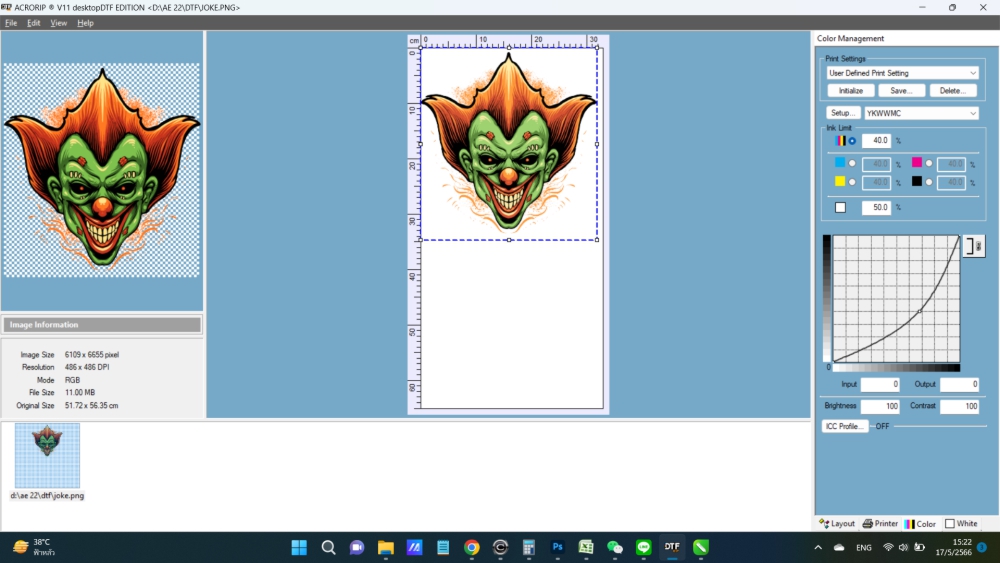Click the combined ink limit 40.0 field
The height and width of the screenshot is (563, 1000).
point(876,140)
